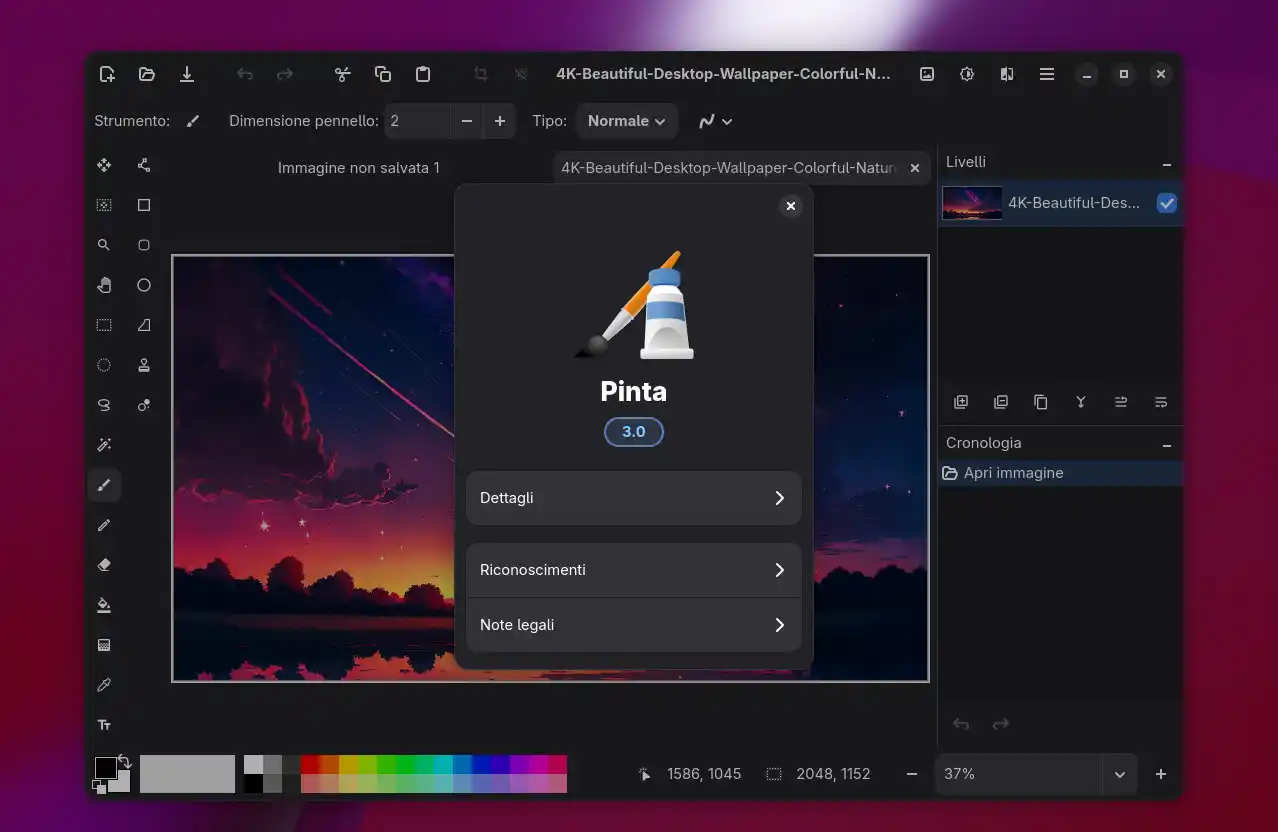Select the Paint Bucket tool
This screenshot has width=1278, height=832.
(x=104, y=605)
